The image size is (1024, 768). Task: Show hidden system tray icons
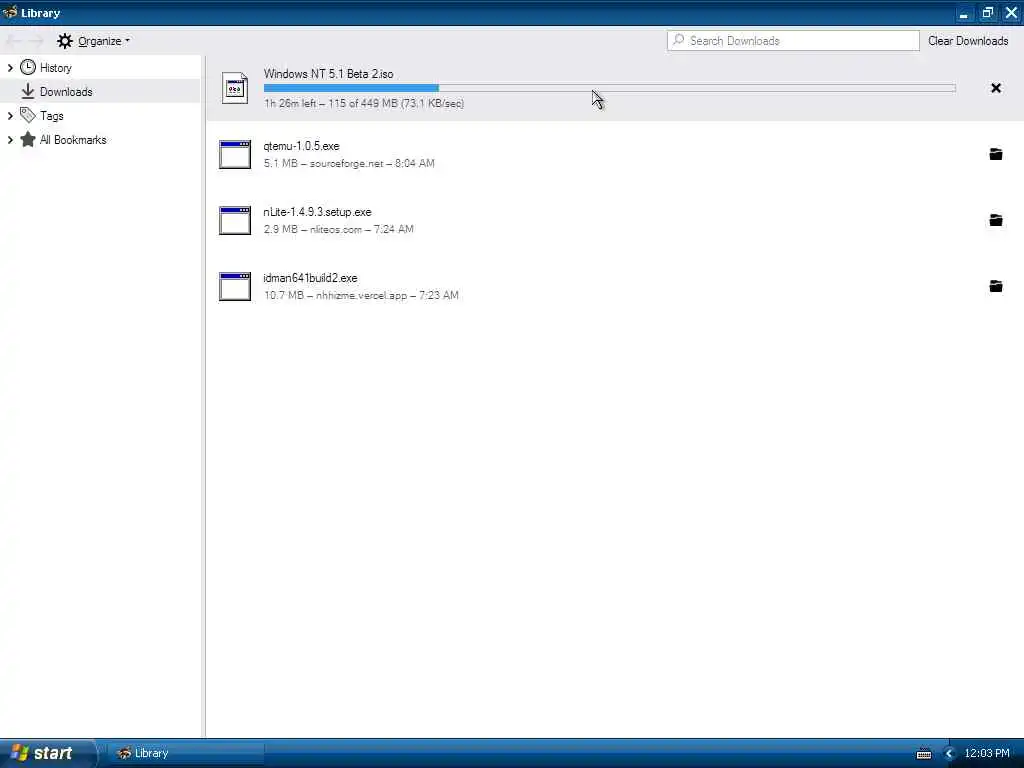point(949,754)
